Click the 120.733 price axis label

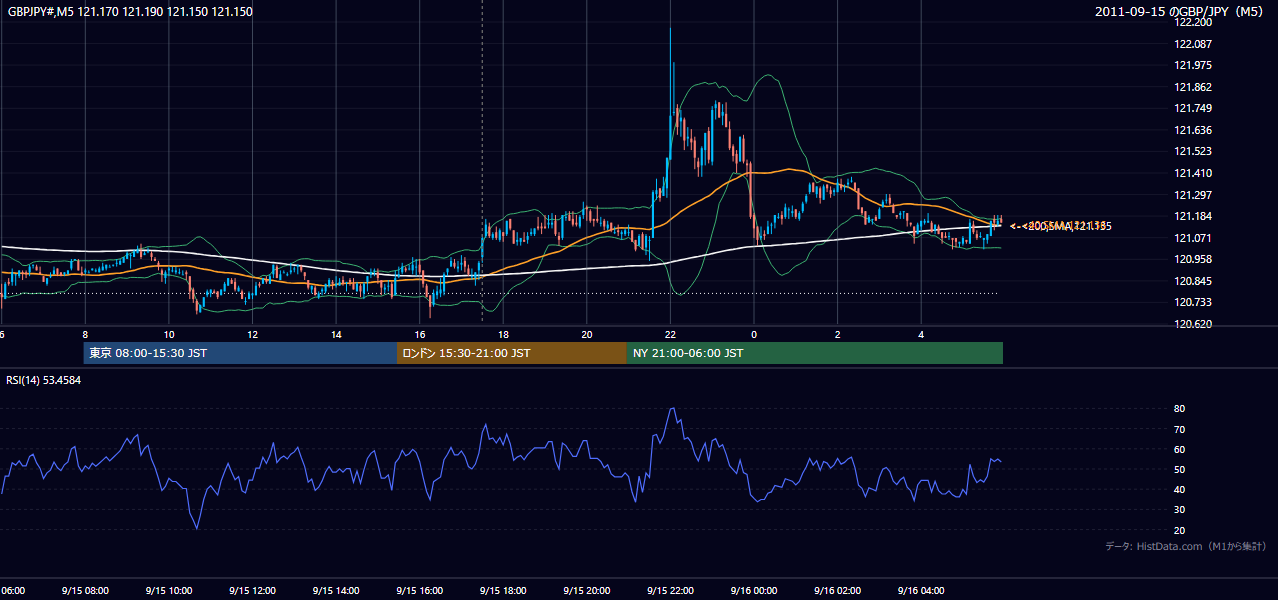1191,302
